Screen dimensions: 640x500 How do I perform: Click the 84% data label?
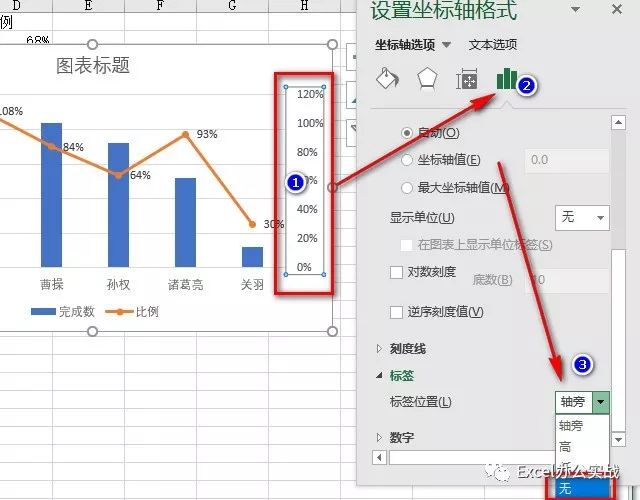point(73,147)
